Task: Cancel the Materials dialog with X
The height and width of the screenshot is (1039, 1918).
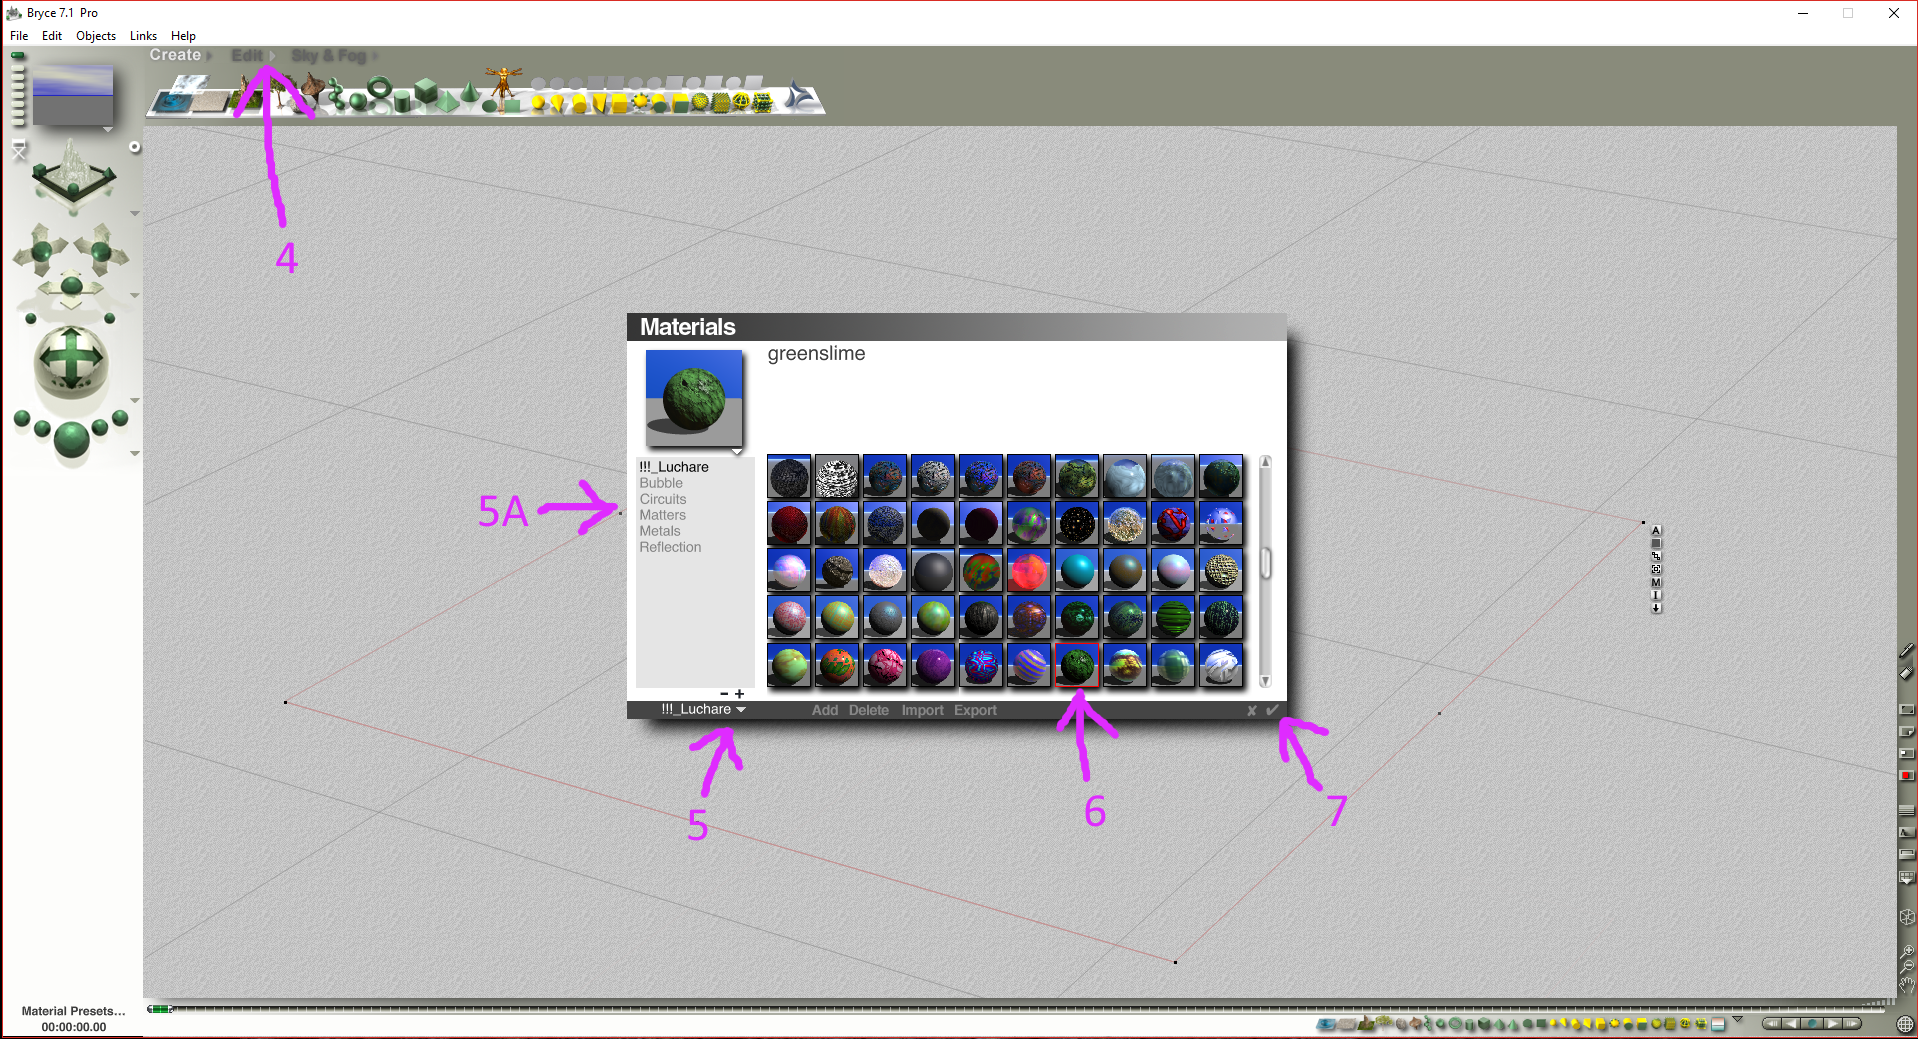Action: [x=1251, y=710]
